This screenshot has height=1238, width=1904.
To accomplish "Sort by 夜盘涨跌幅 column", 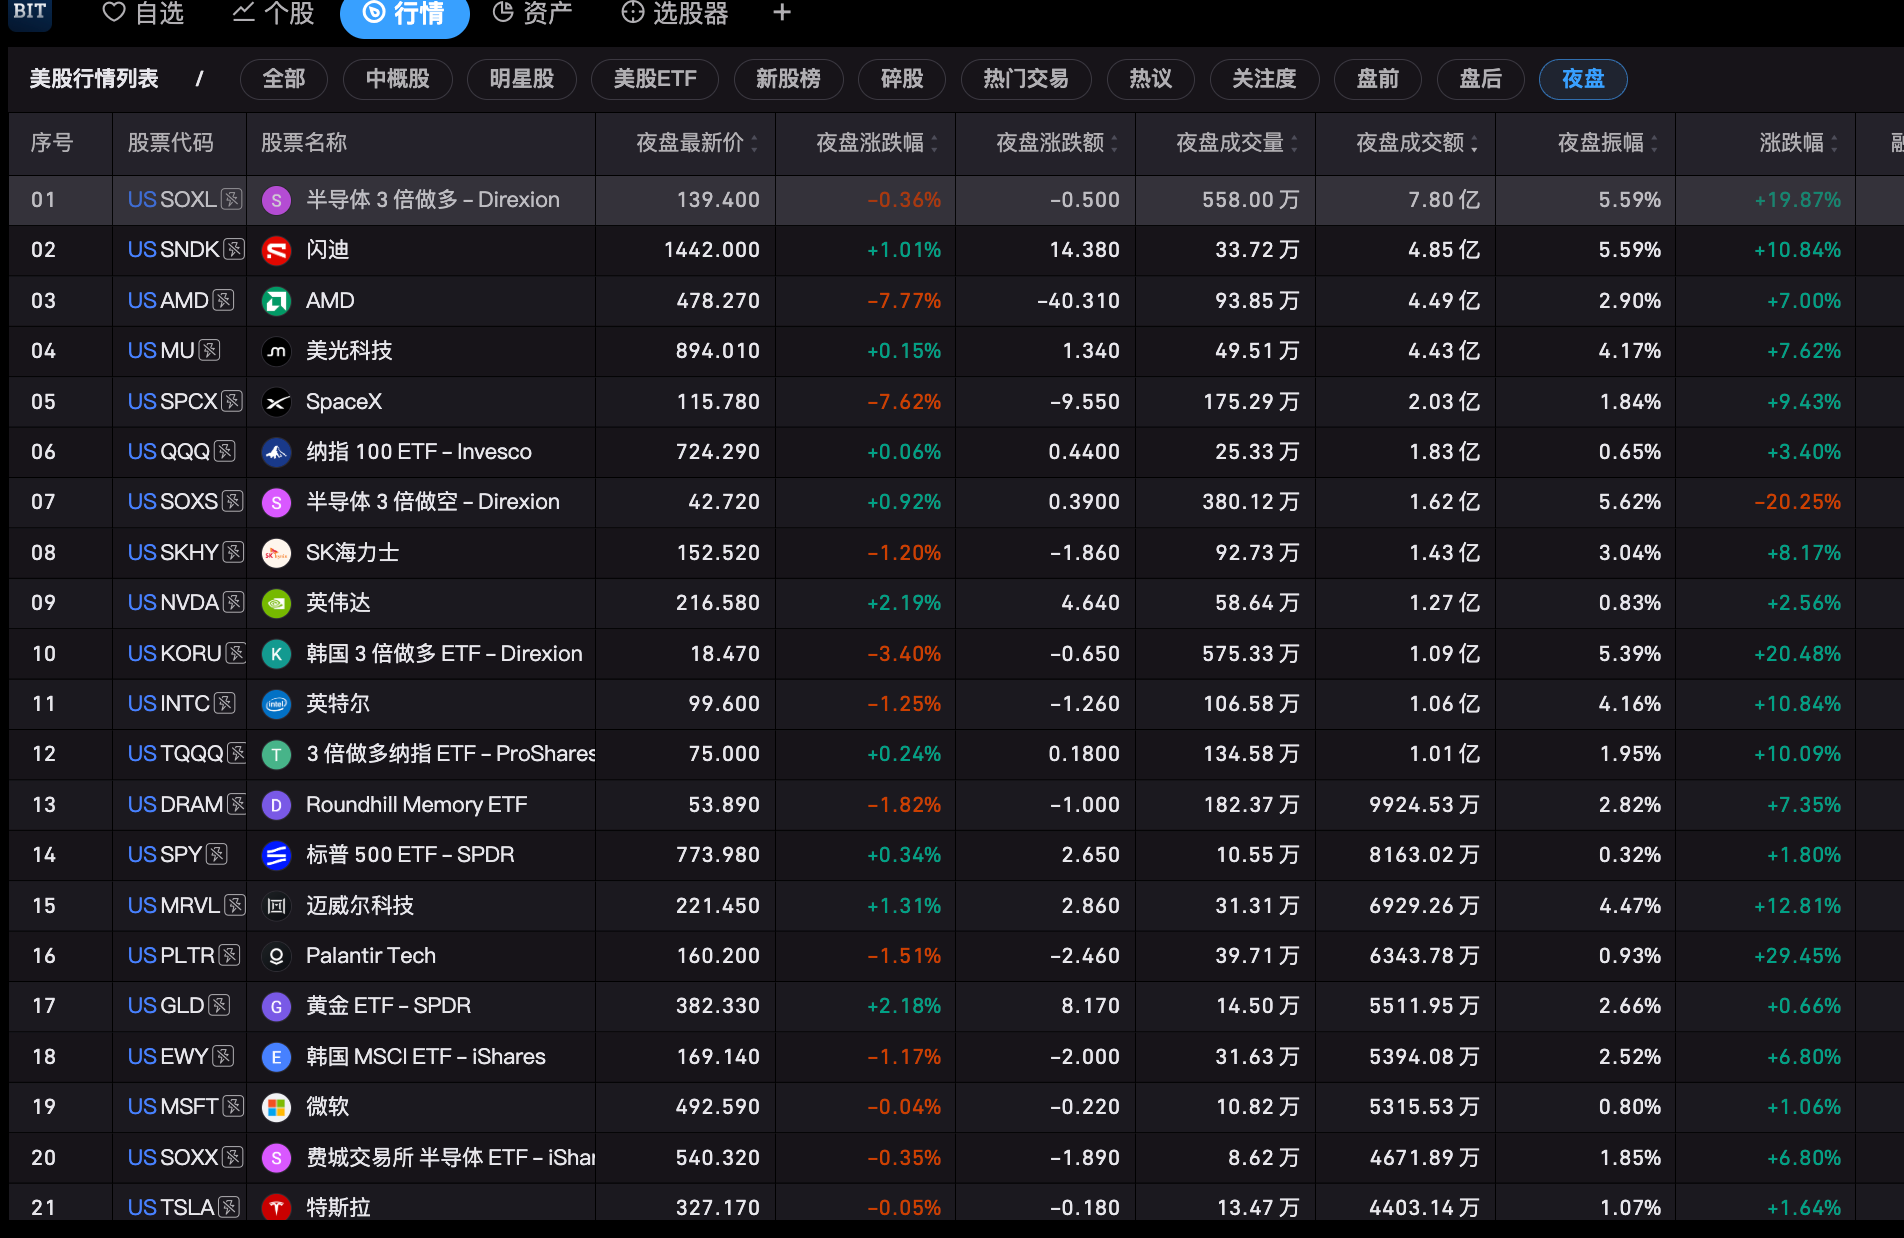I will [x=877, y=143].
